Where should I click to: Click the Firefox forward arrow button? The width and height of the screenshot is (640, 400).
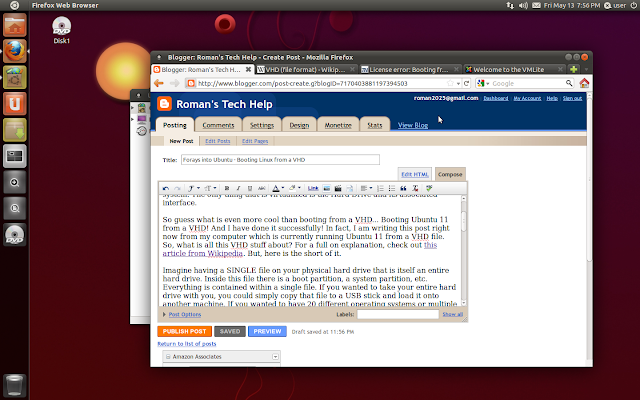click(174, 83)
